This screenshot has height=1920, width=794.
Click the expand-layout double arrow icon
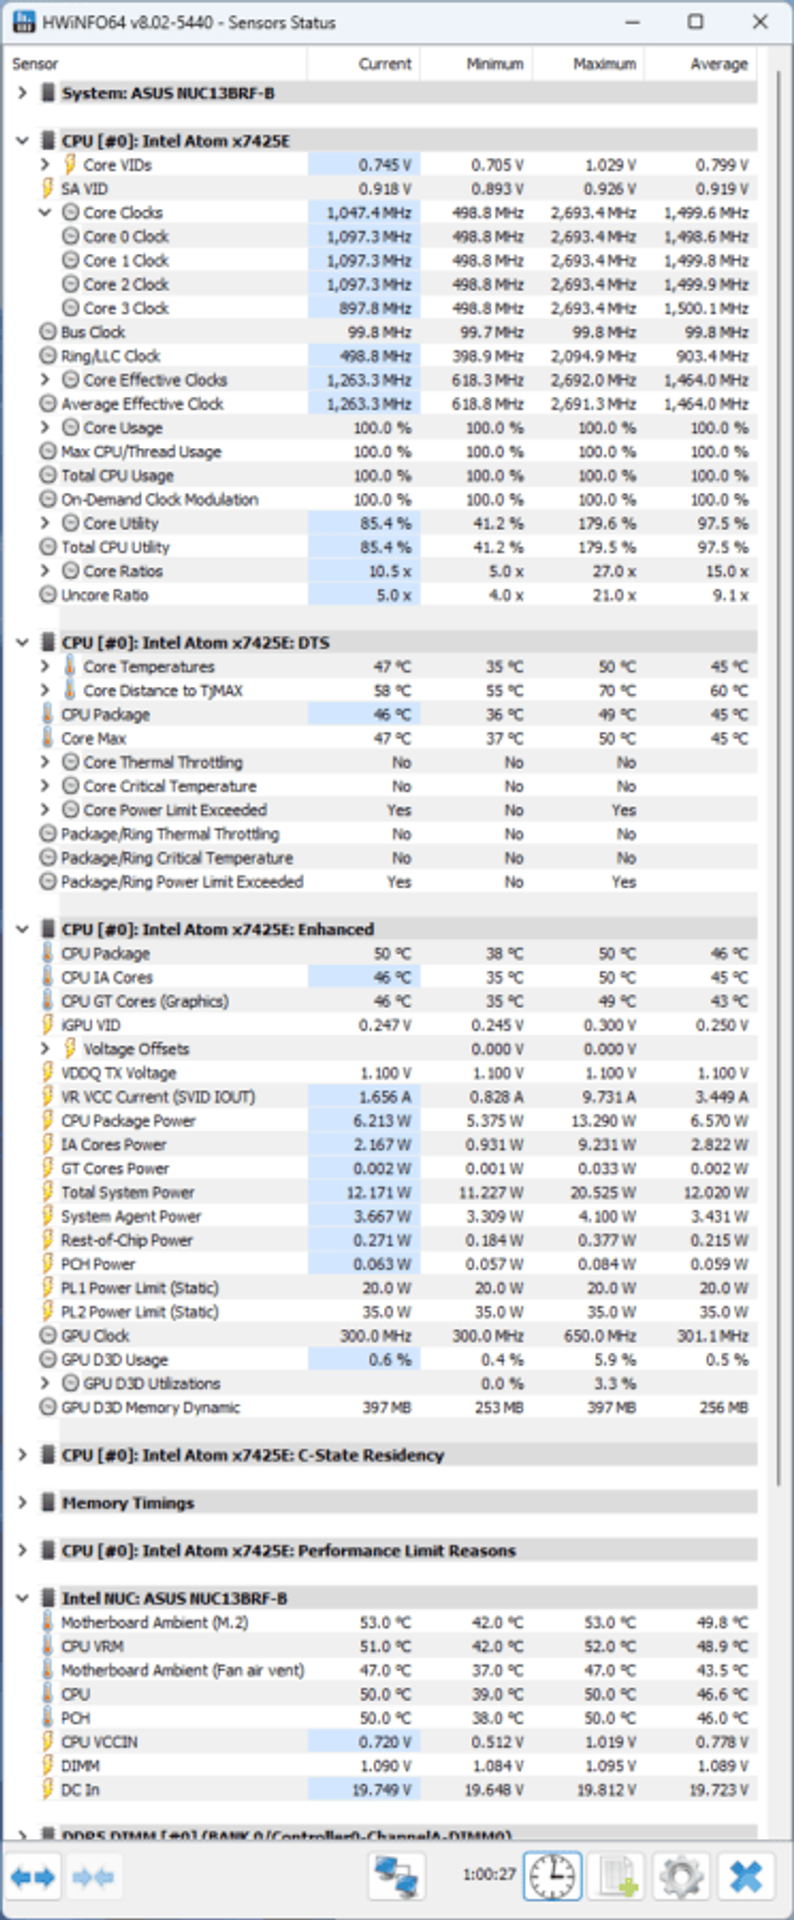point(33,1877)
